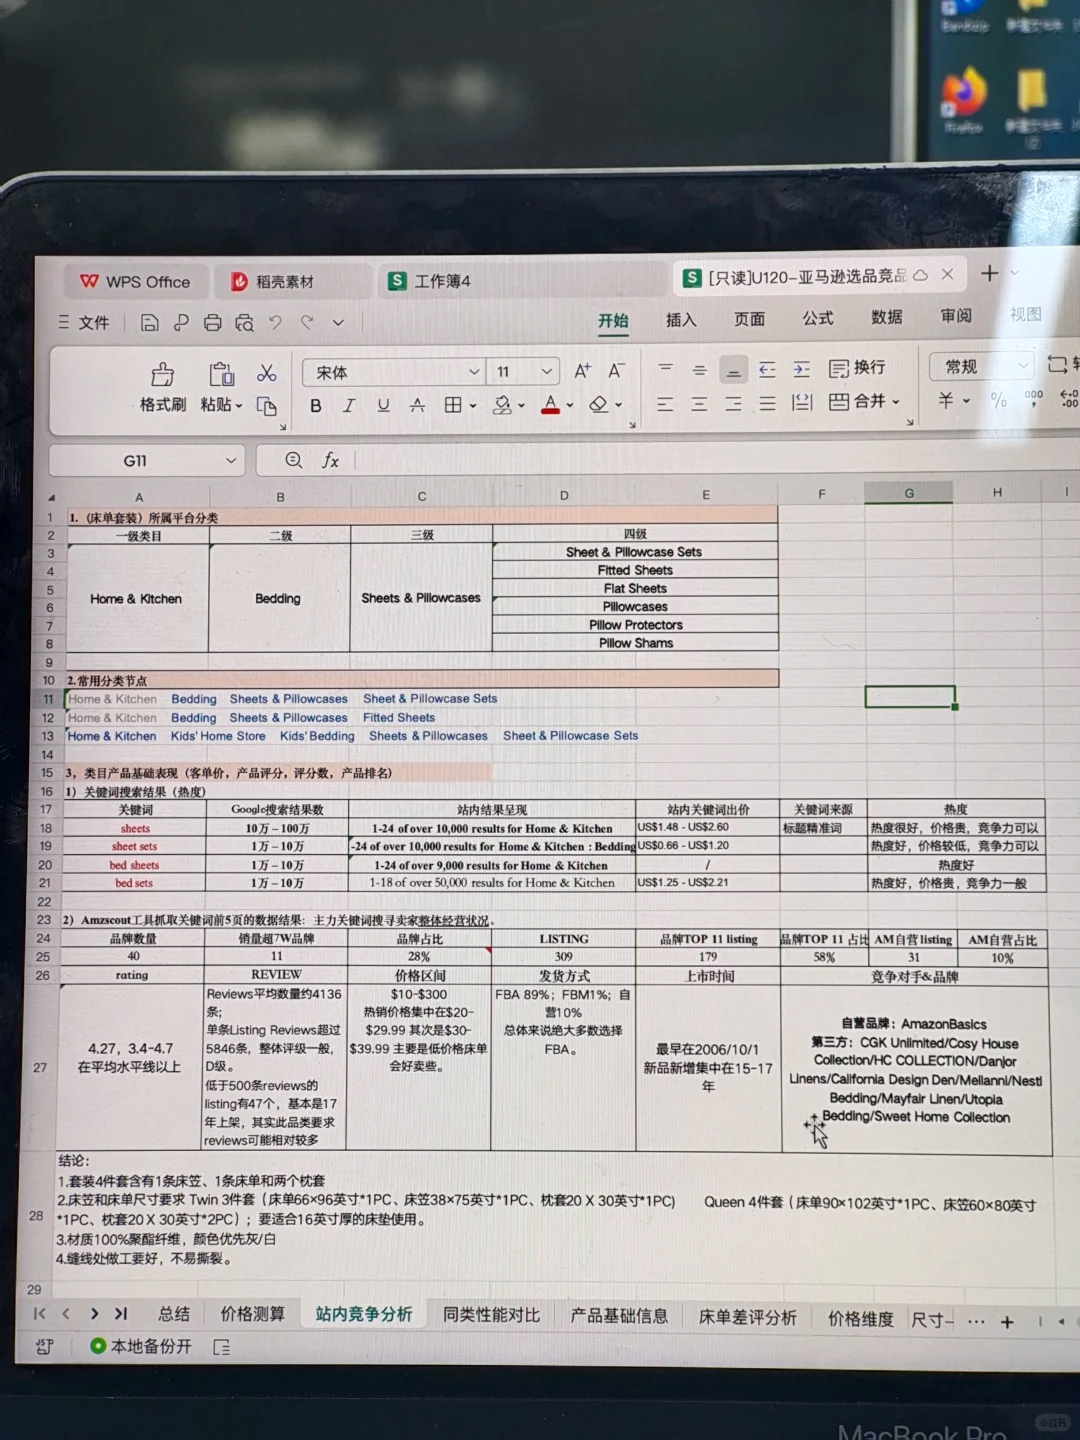Toggle top vertical alignment
This screenshot has height=1440, width=1080.
pos(665,369)
